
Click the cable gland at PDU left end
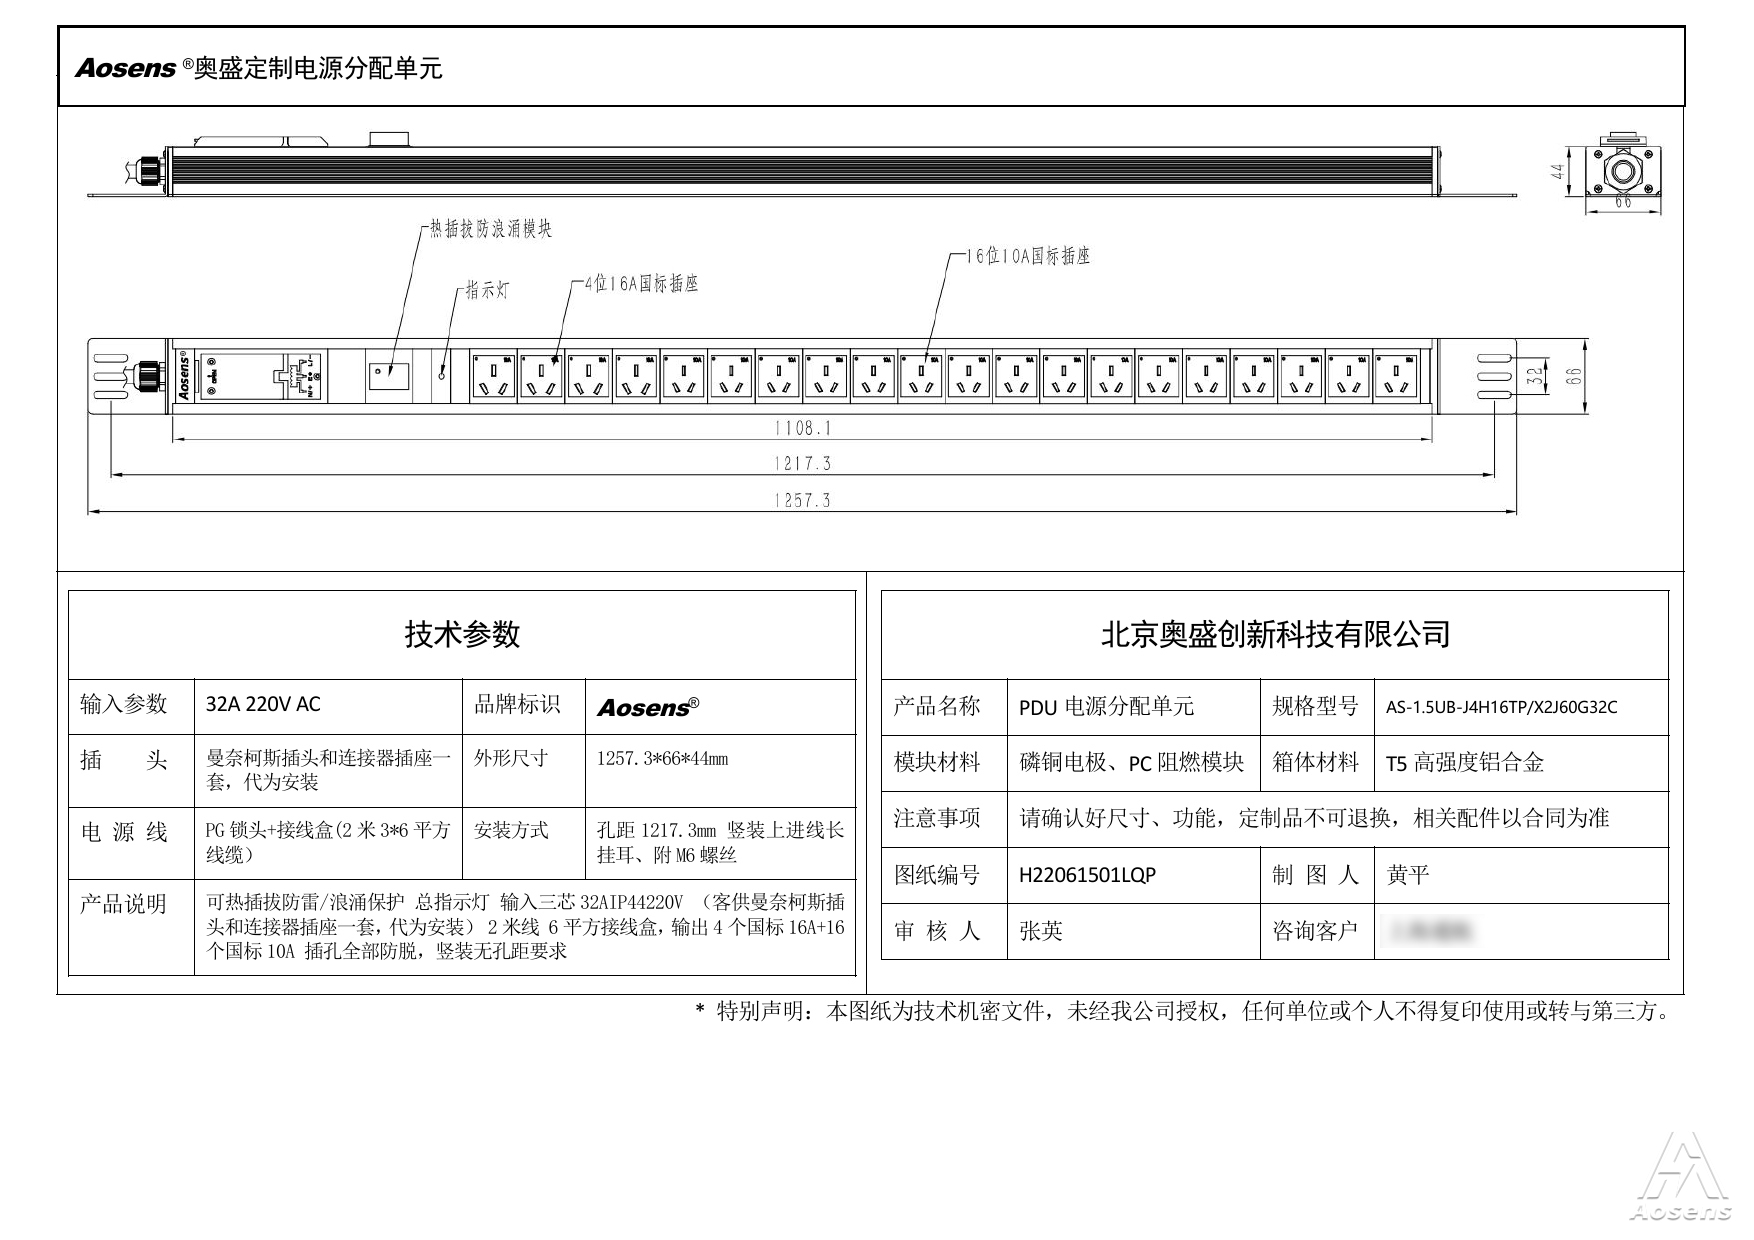click(x=148, y=376)
